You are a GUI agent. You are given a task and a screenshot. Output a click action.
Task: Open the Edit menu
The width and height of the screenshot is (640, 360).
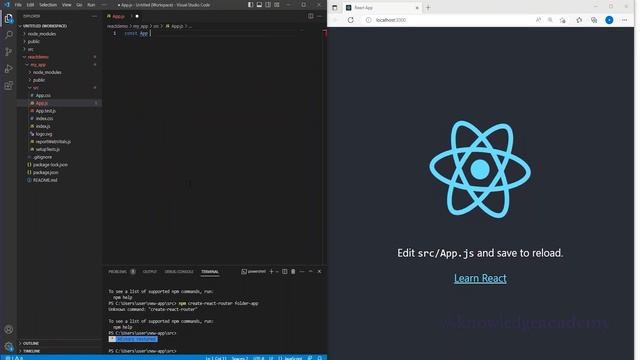pyautogui.click(x=31, y=5)
